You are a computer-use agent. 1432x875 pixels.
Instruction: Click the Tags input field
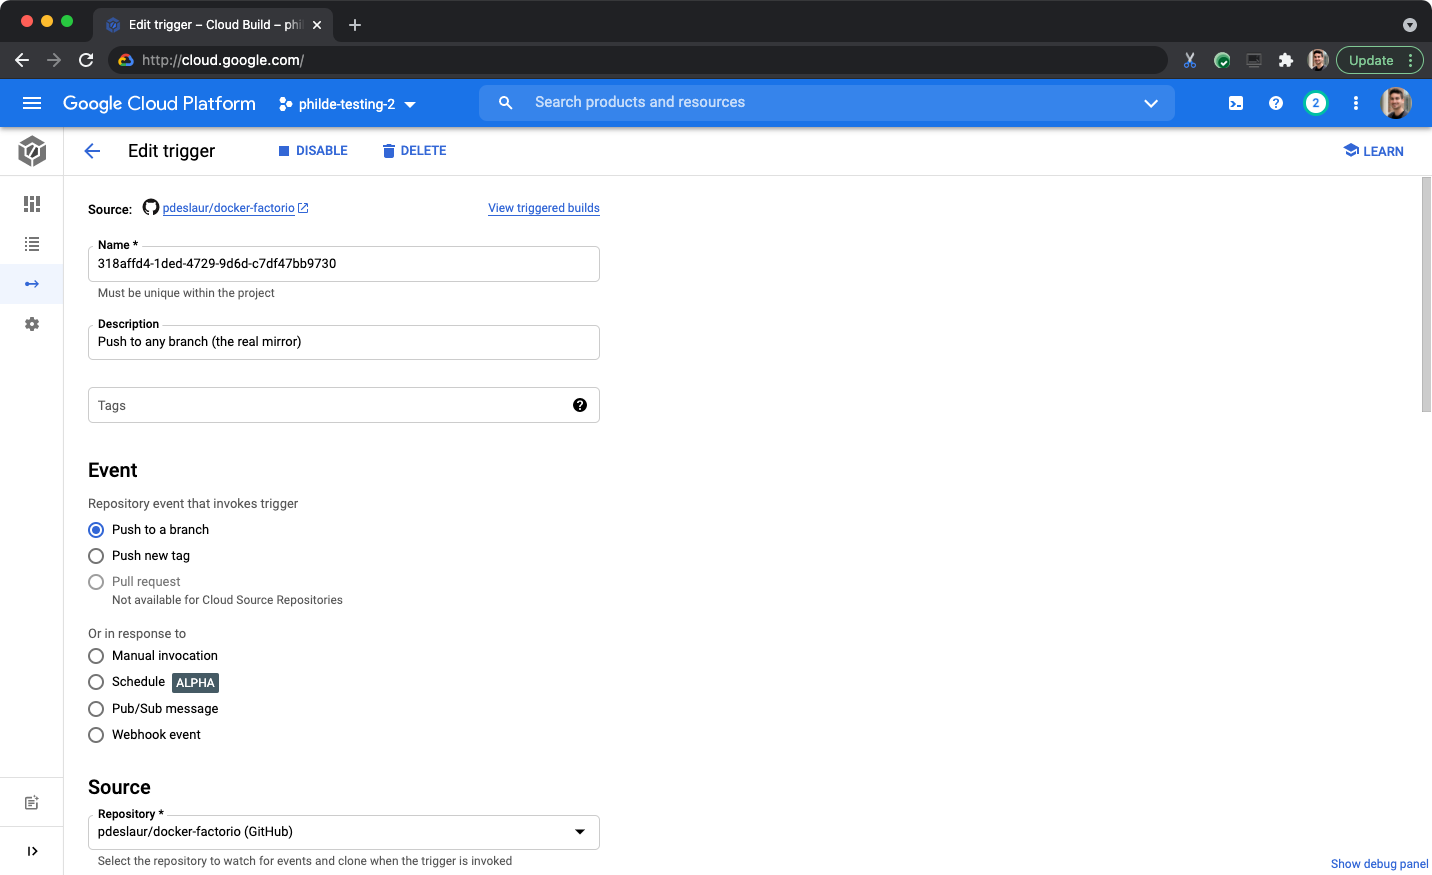tap(344, 405)
